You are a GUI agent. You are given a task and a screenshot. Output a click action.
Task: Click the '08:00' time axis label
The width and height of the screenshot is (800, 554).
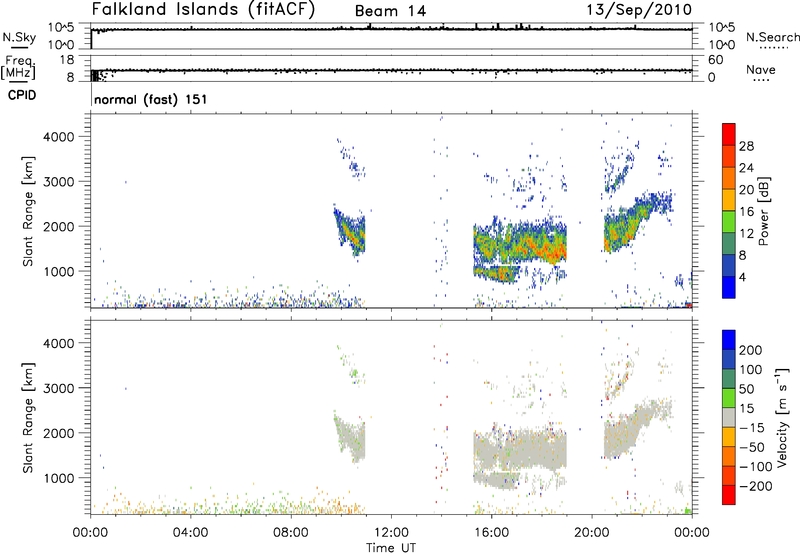point(291,533)
